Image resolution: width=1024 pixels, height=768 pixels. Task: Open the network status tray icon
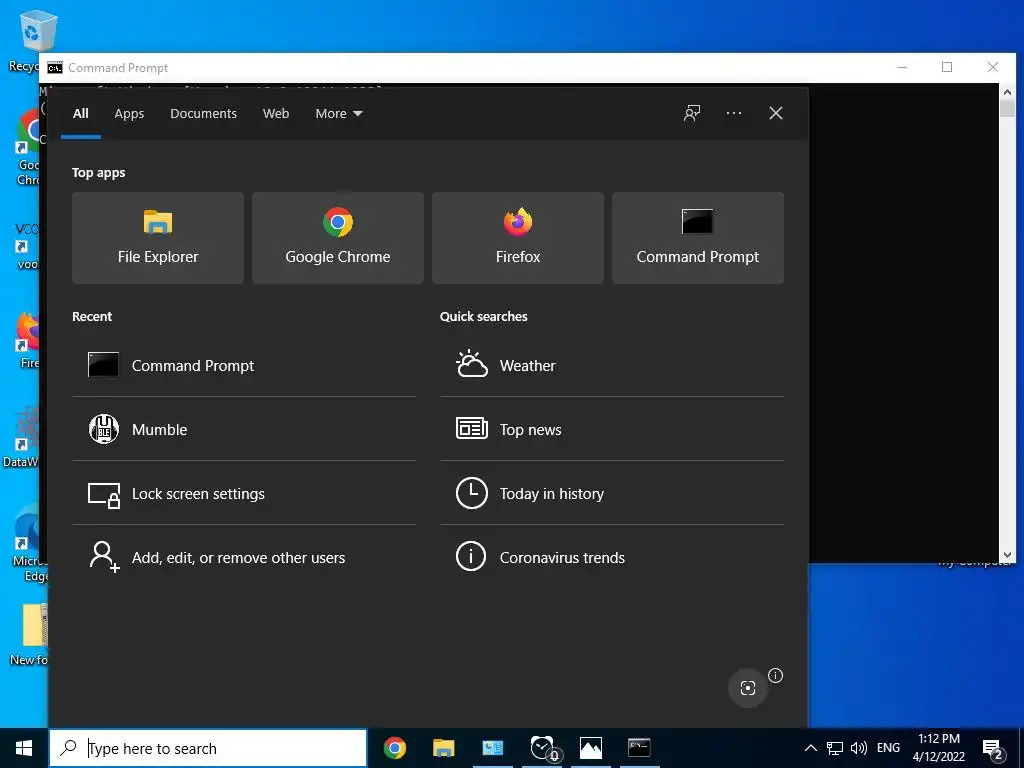835,748
